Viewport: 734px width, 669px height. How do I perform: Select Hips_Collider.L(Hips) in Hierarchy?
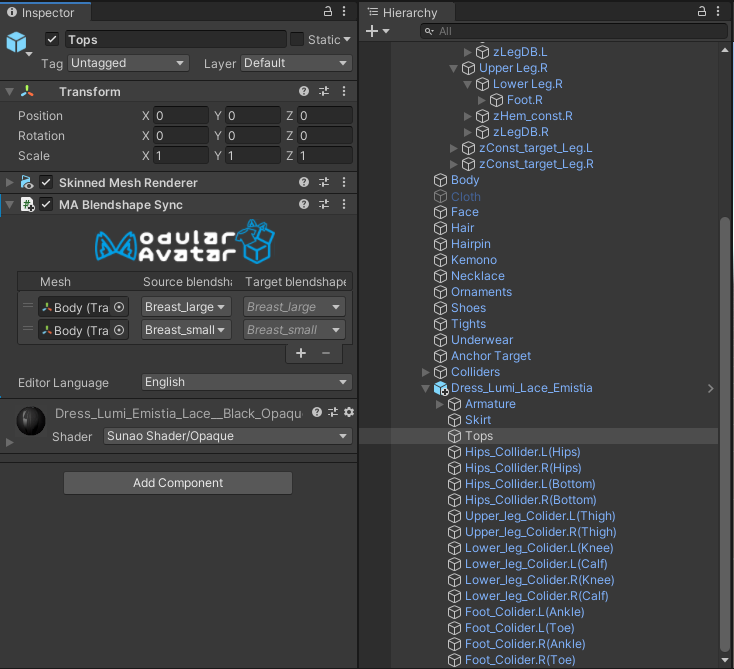[522, 452]
